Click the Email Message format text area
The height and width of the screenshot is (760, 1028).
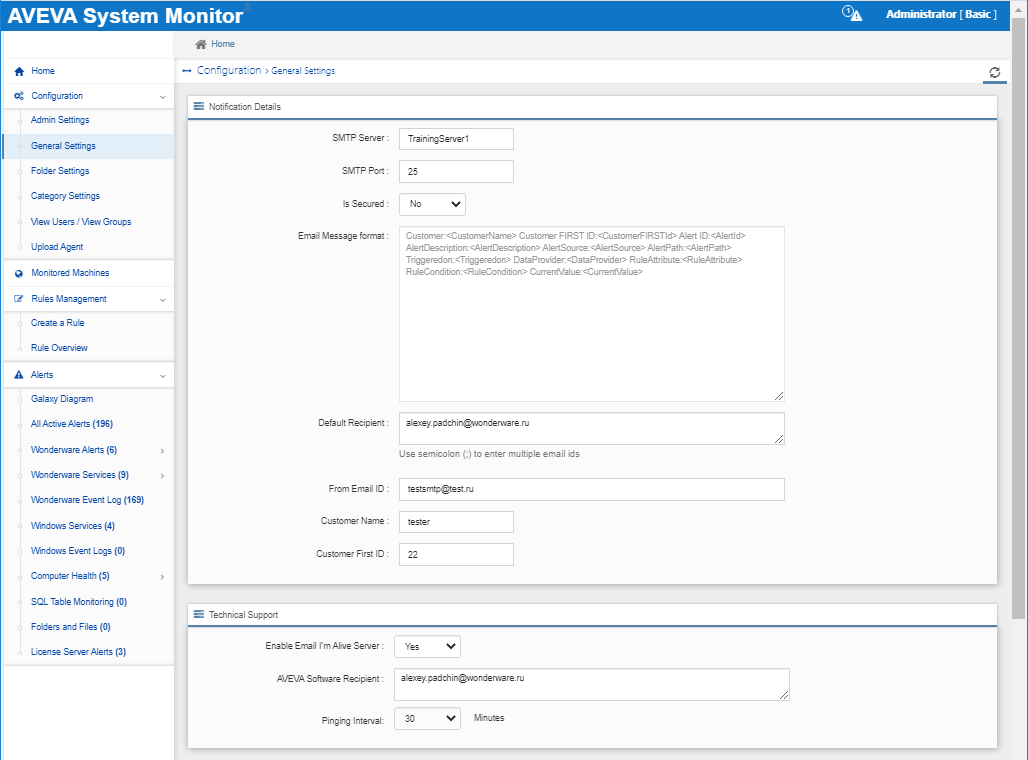591,314
